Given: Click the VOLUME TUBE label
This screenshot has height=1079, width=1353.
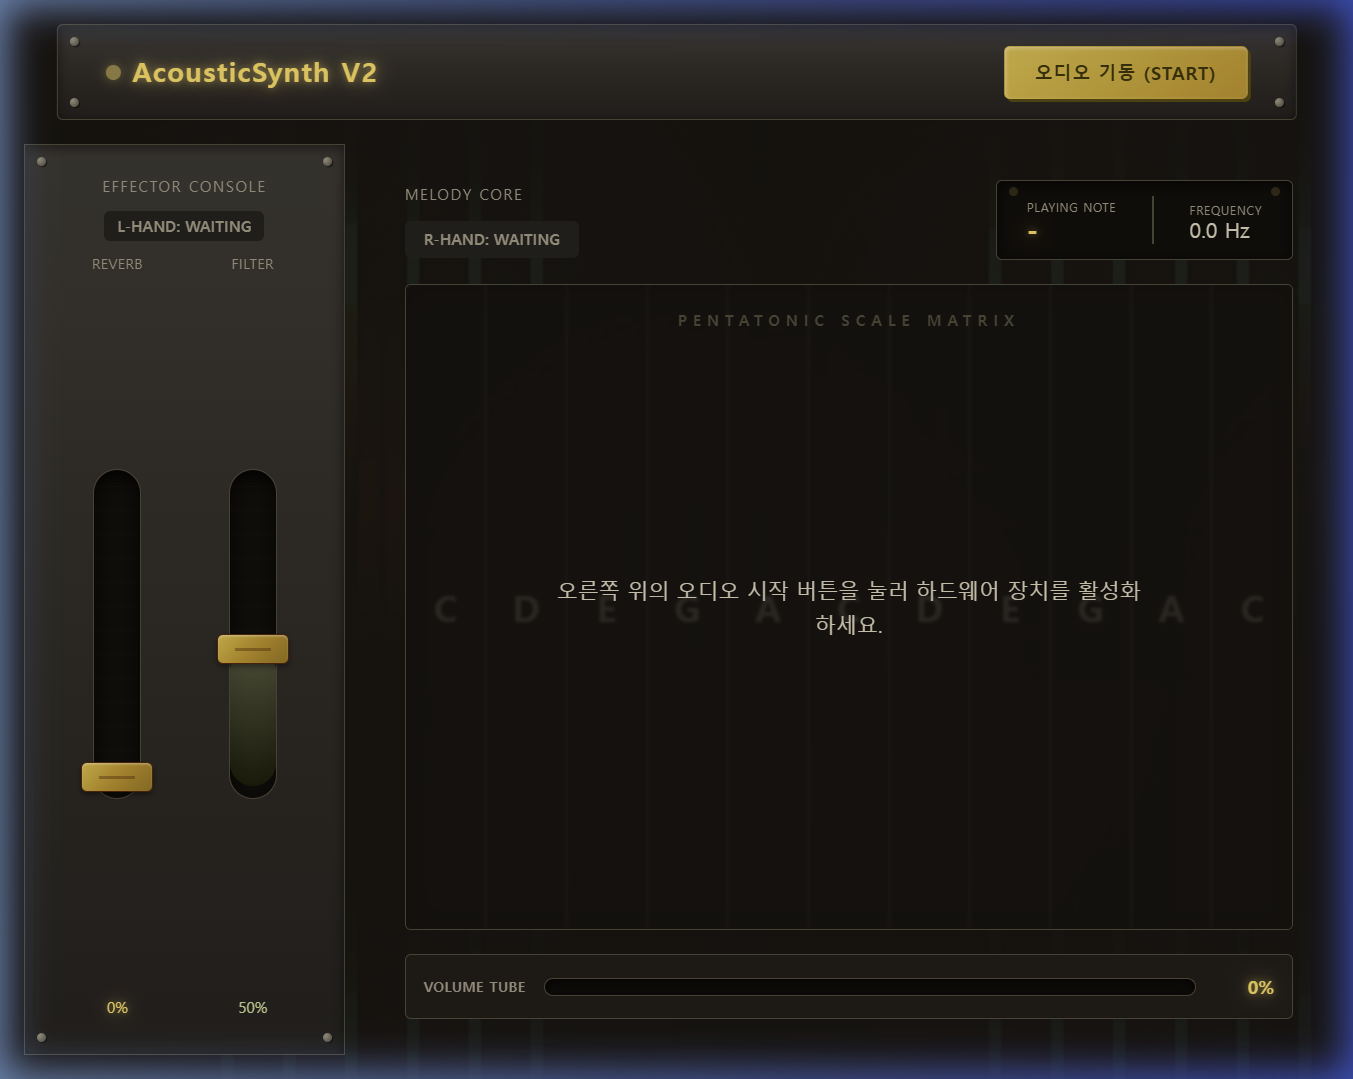Looking at the screenshot, I should (474, 987).
